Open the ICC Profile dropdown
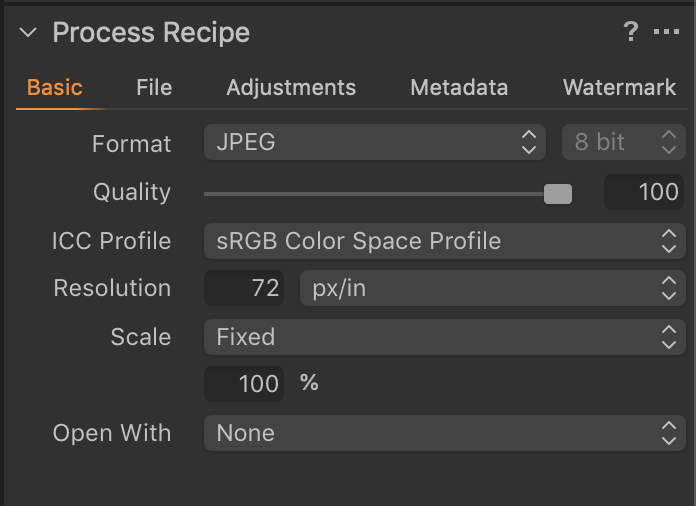 (x=444, y=241)
